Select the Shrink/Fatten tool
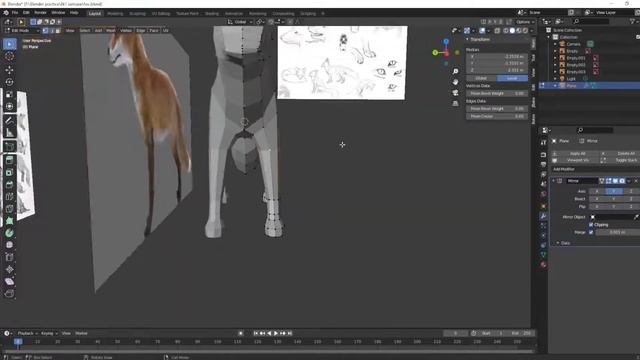This screenshot has width=640, height=360. click(10, 269)
